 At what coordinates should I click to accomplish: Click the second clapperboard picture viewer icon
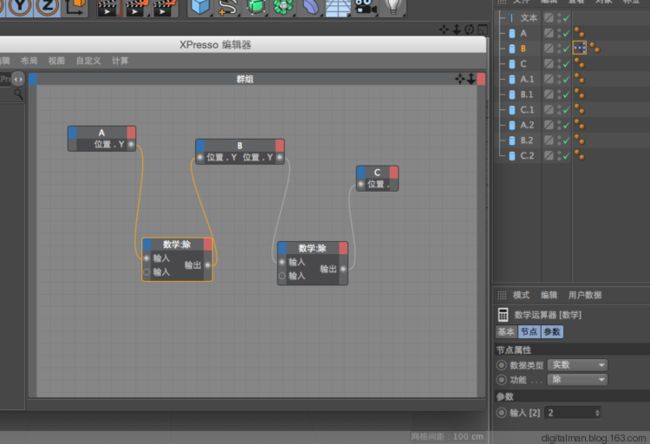tap(135, 7)
